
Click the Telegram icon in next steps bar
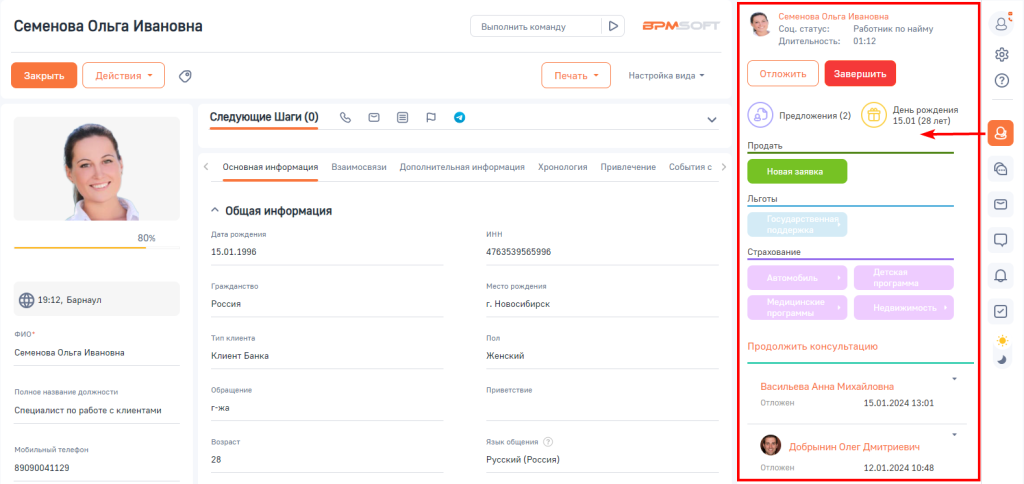point(459,118)
